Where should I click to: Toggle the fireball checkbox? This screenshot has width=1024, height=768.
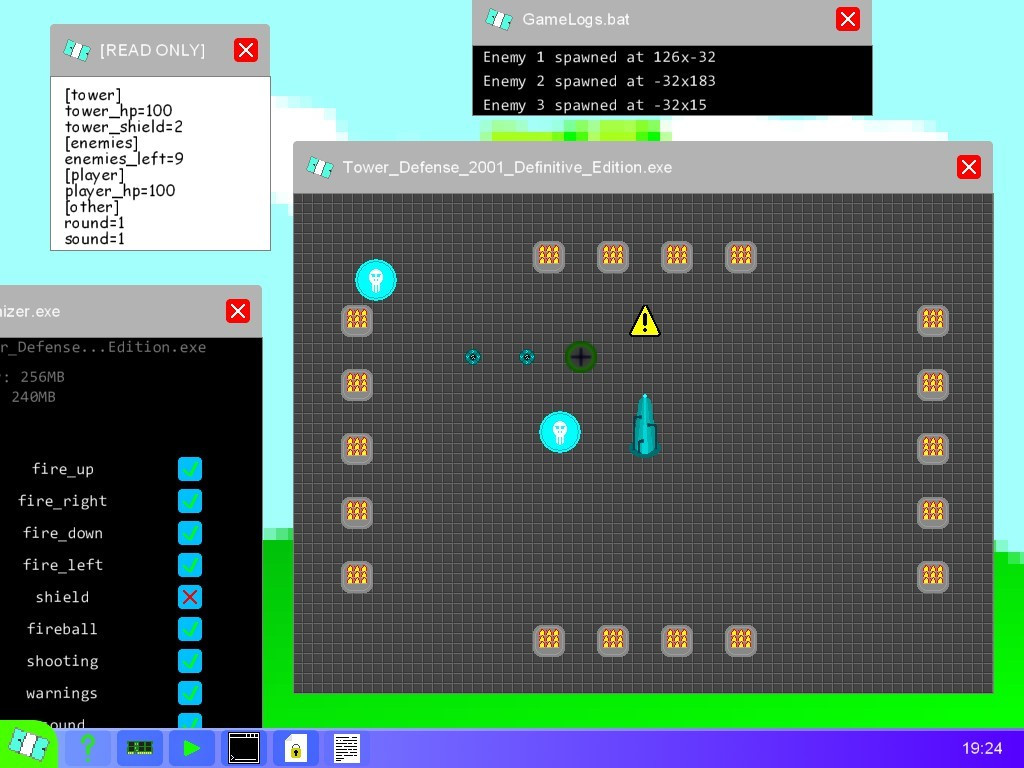pyautogui.click(x=190, y=629)
